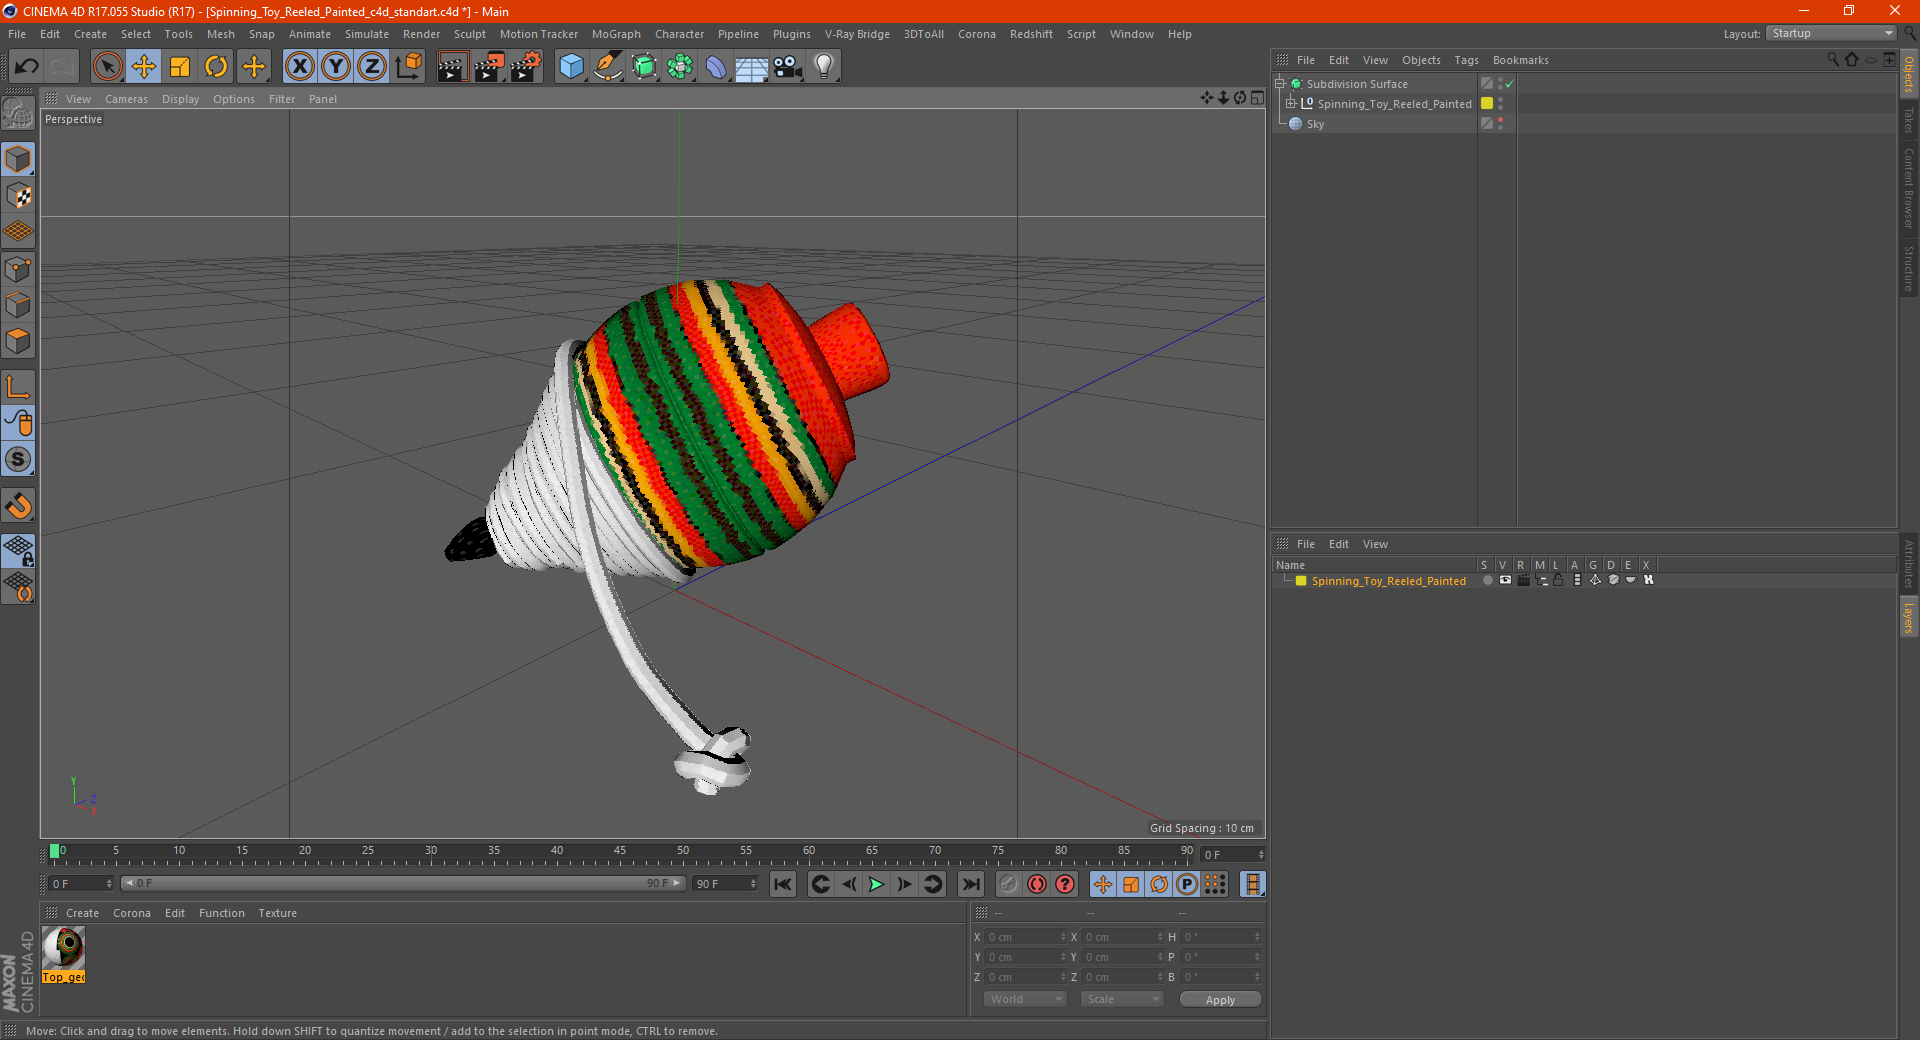Open Edit Render Settings gear clapperboard
Viewport: 1920px width, 1040px height.
click(526, 67)
